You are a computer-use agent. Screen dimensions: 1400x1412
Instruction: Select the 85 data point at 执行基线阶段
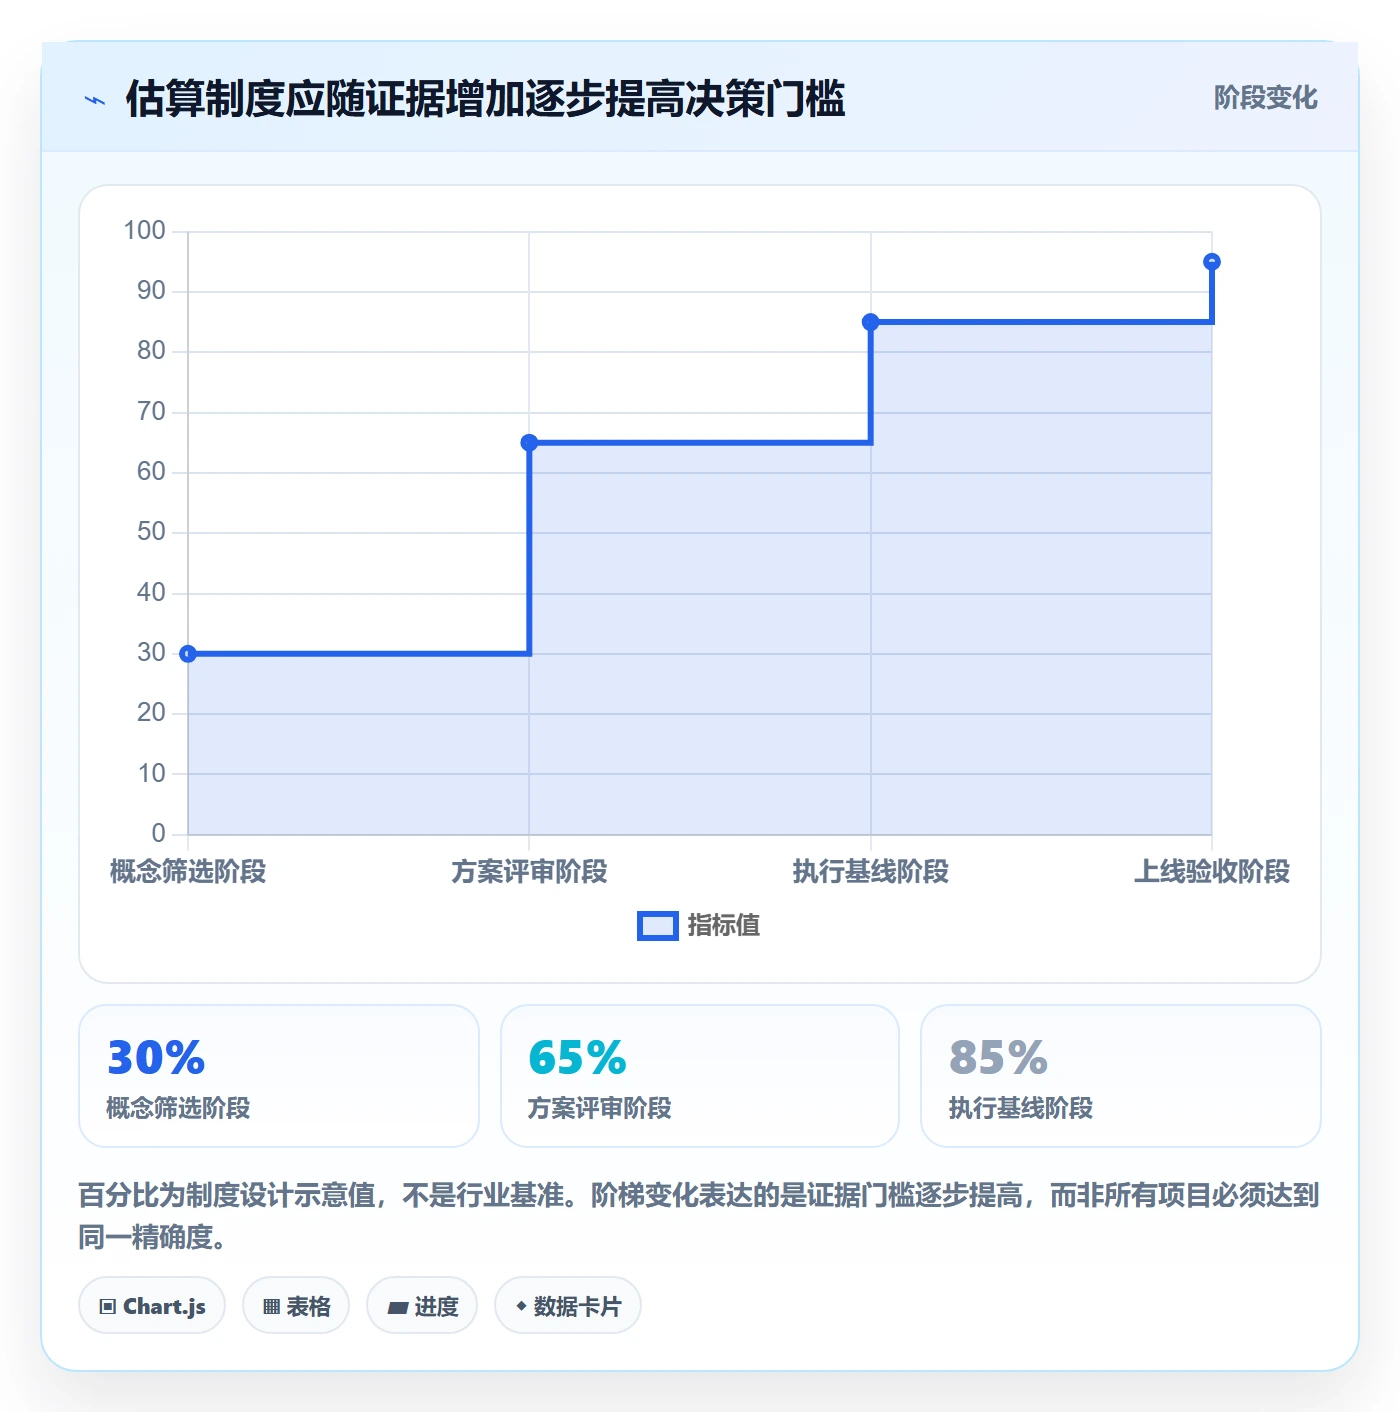click(x=871, y=322)
